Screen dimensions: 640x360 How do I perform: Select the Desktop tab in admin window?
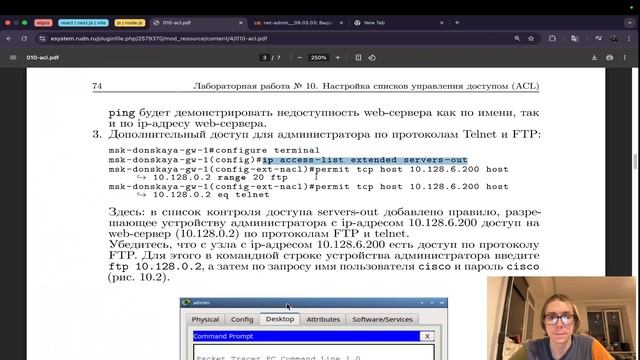[x=280, y=319]
